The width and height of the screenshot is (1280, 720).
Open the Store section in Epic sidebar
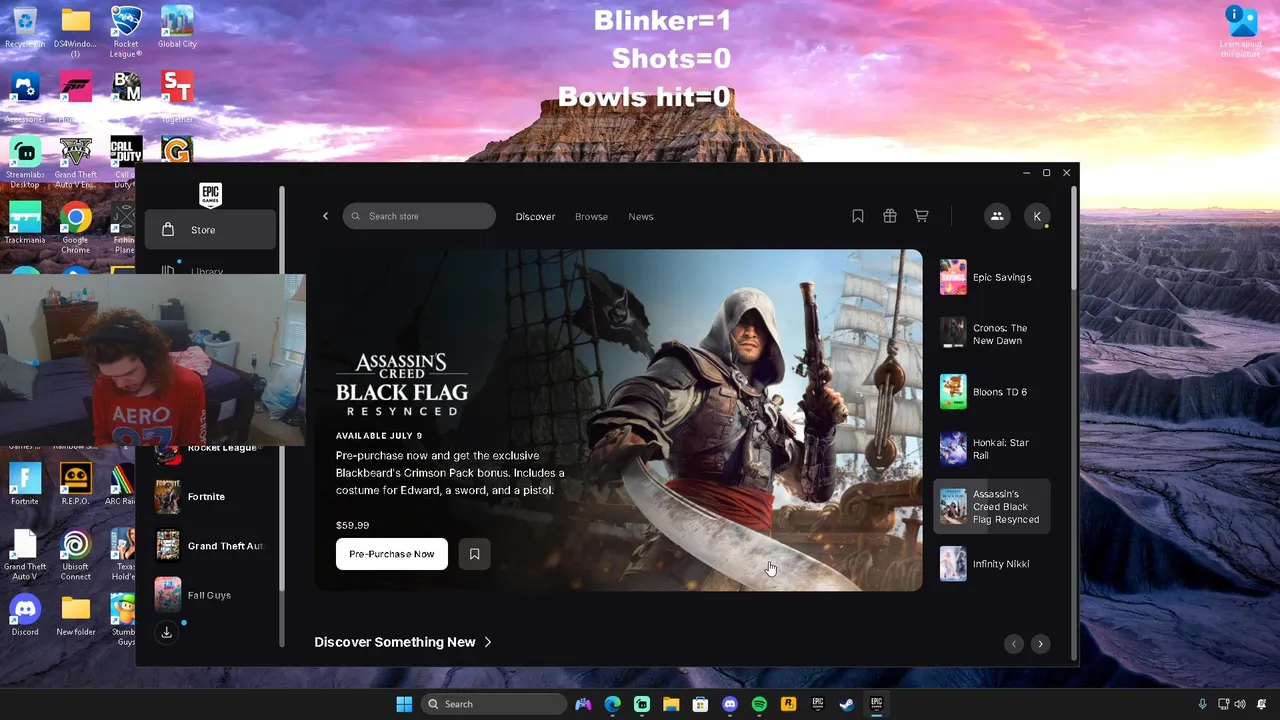[210, 230]
